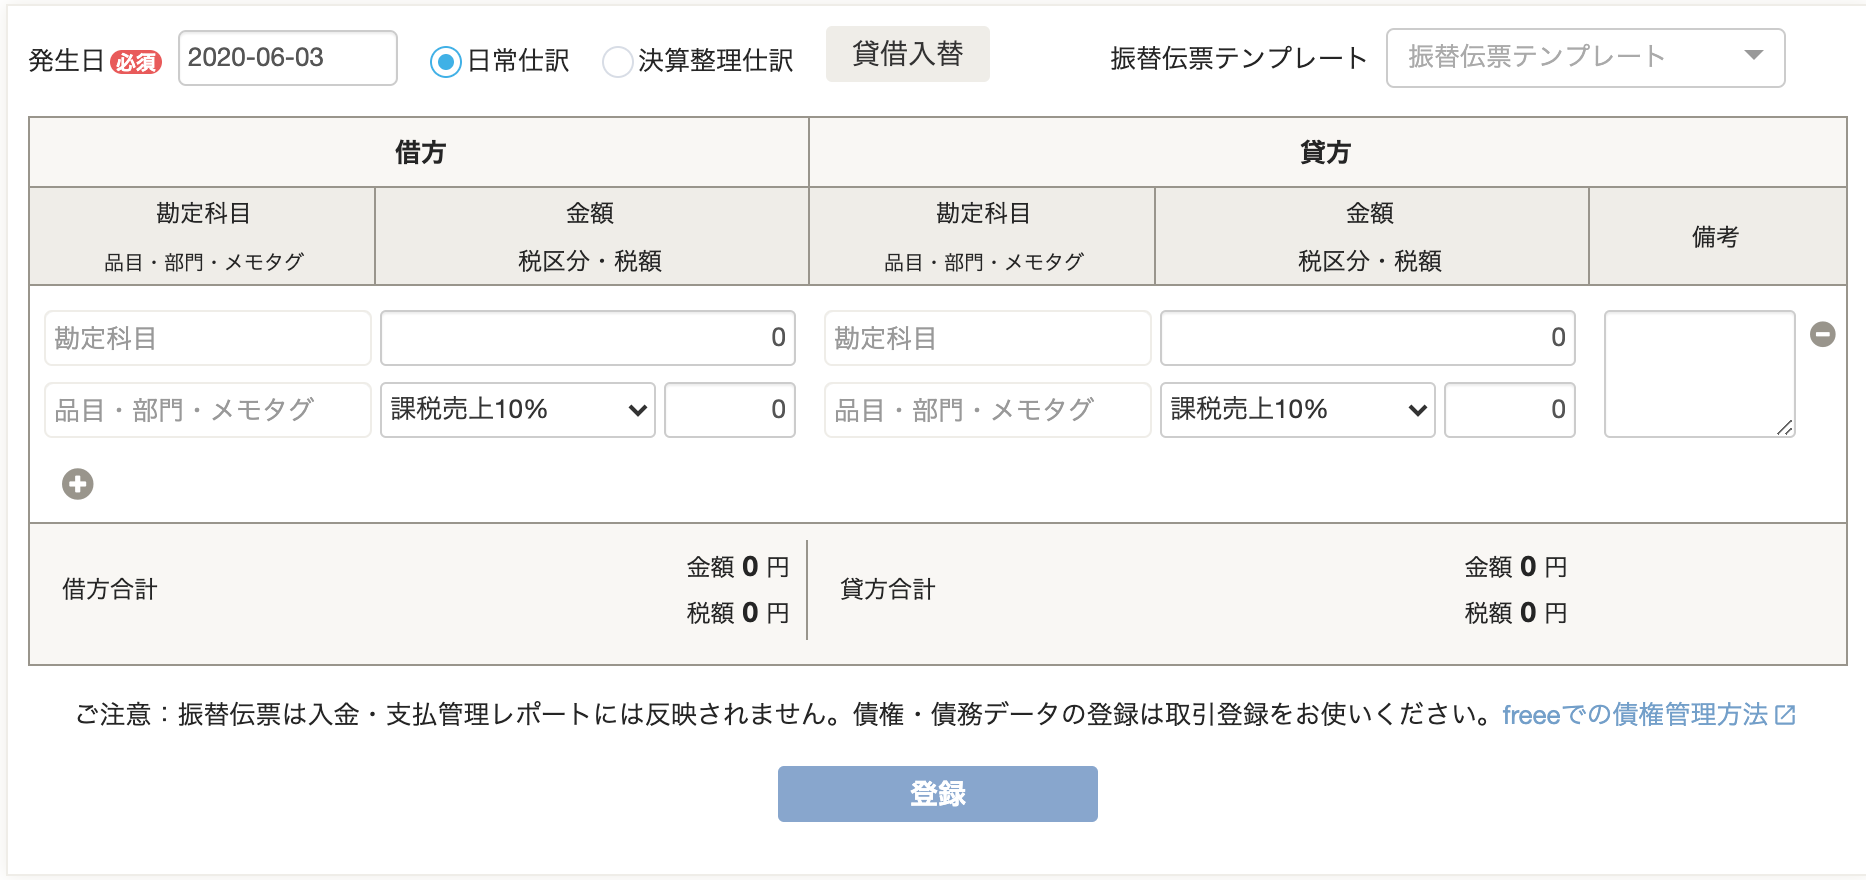Click the debit 品目・部門・メモタグ field

coord(208,410)
